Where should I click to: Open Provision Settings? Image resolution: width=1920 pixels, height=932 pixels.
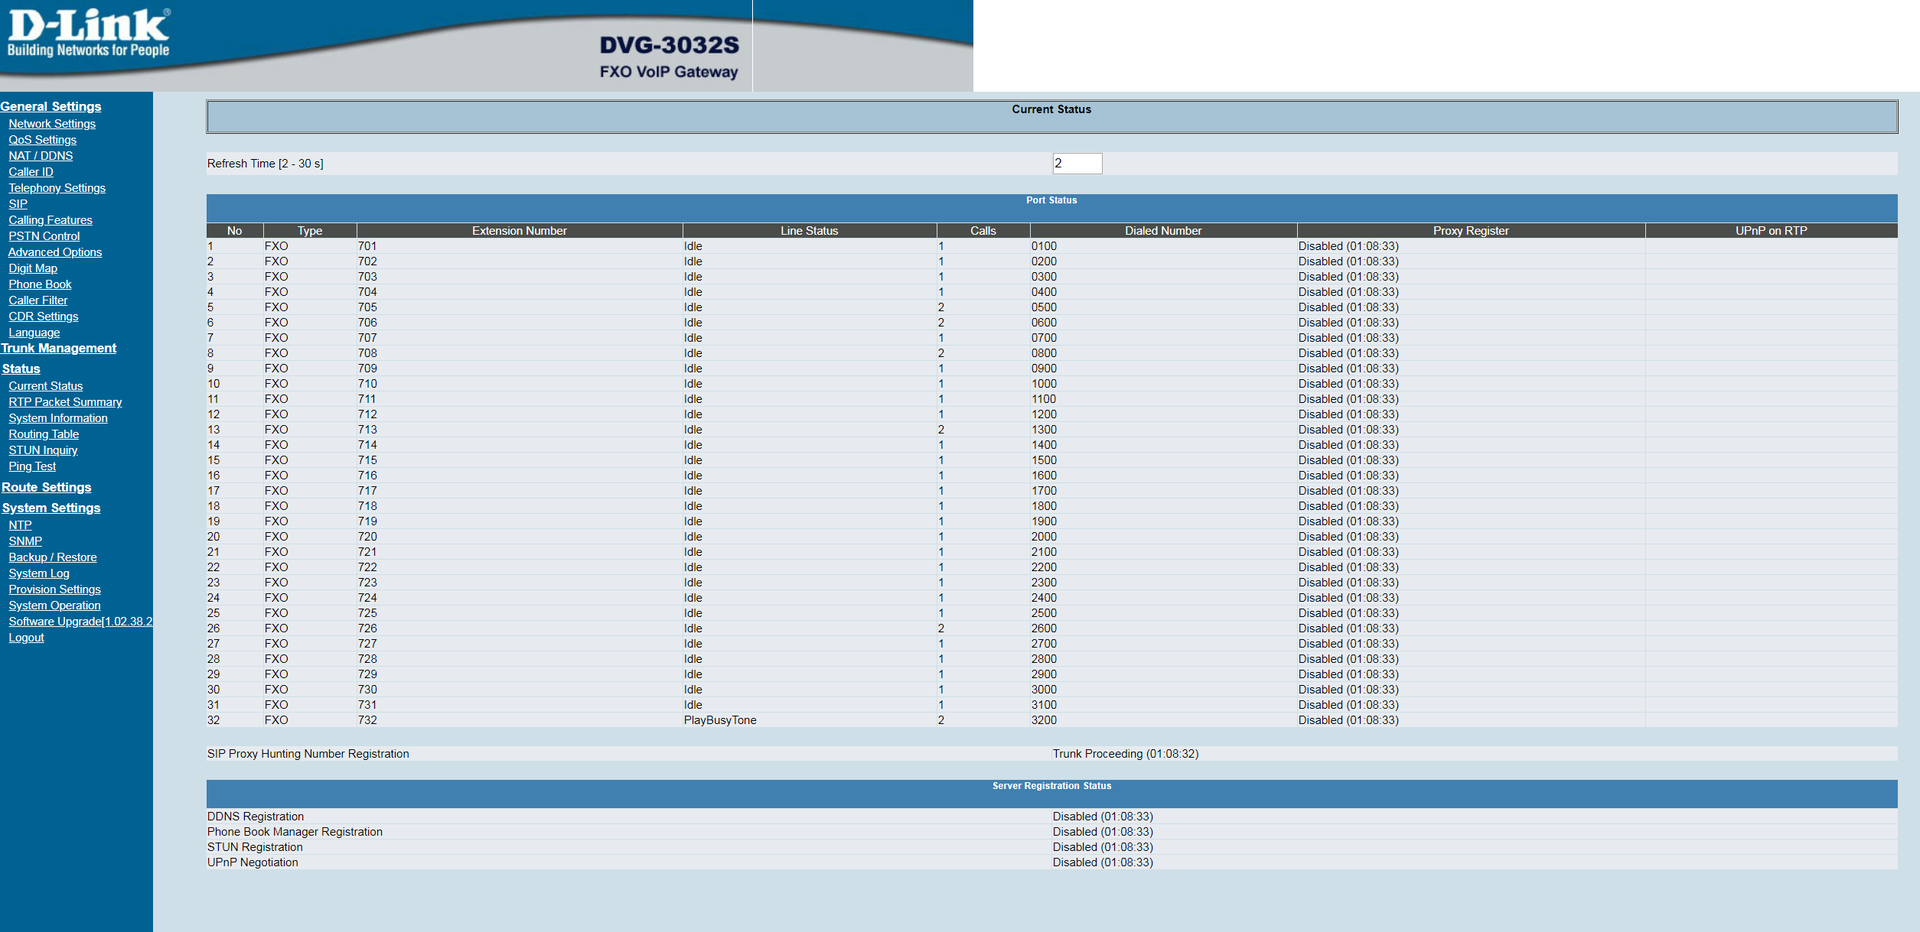click(x=55, y=589)
